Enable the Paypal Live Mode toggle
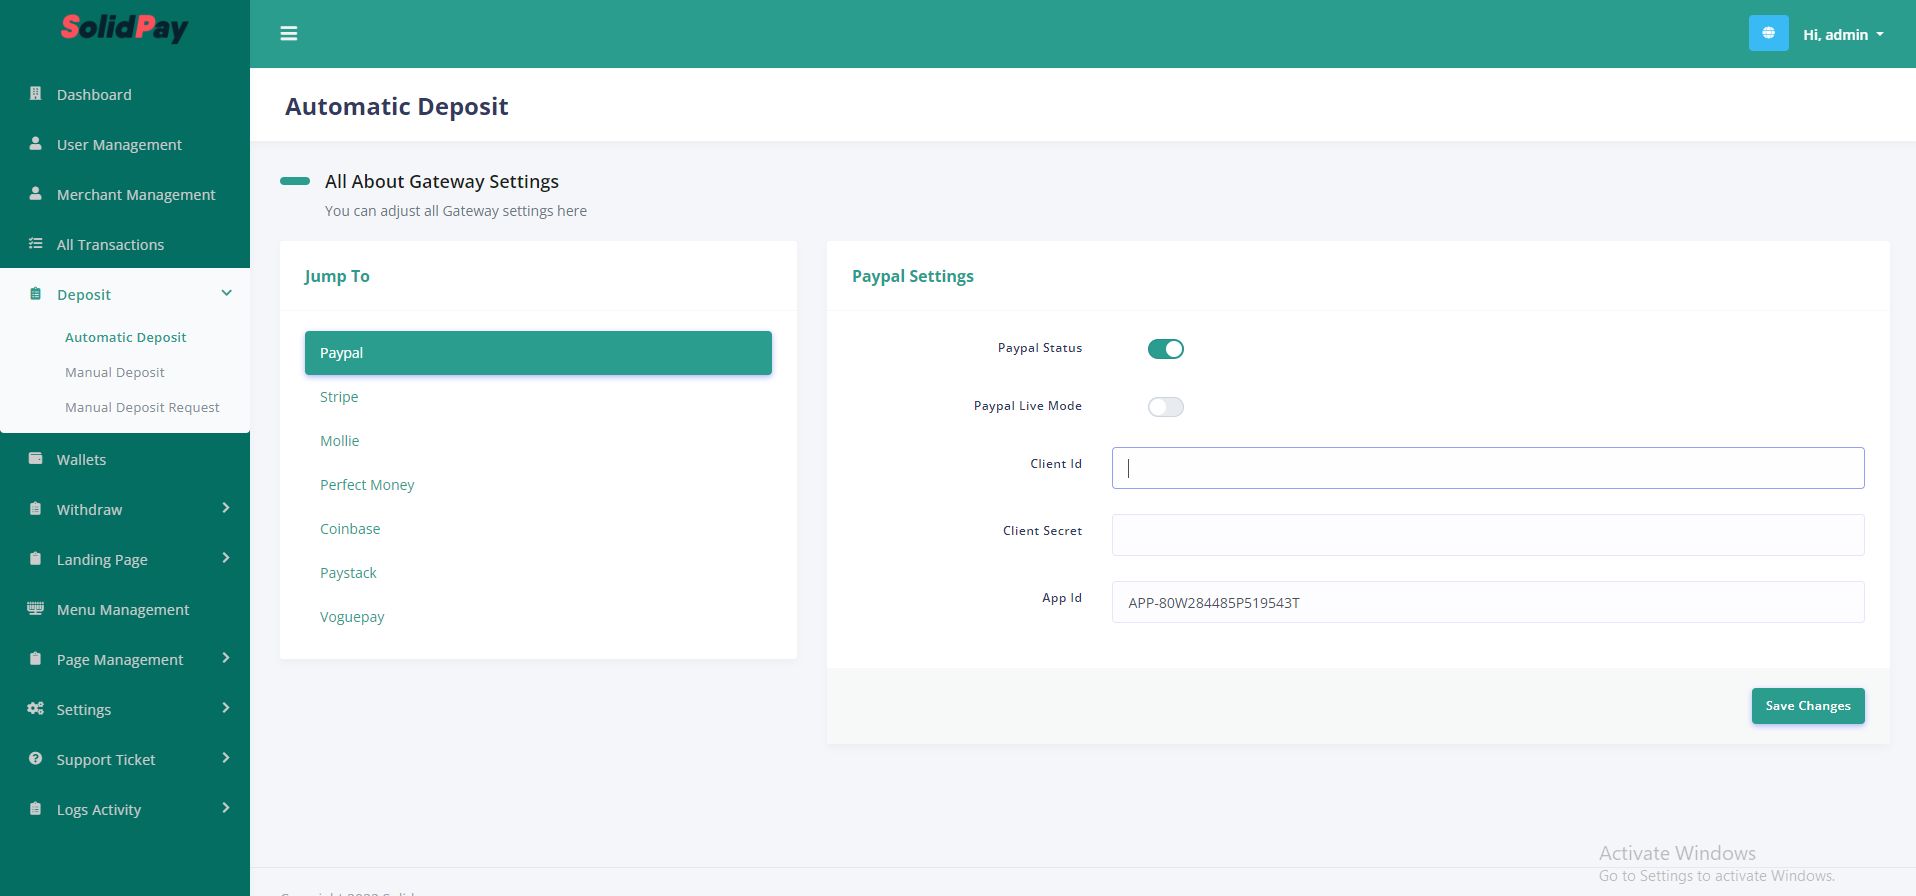The height and width of the screenshot is (896, 1916). coord(1165,407)
